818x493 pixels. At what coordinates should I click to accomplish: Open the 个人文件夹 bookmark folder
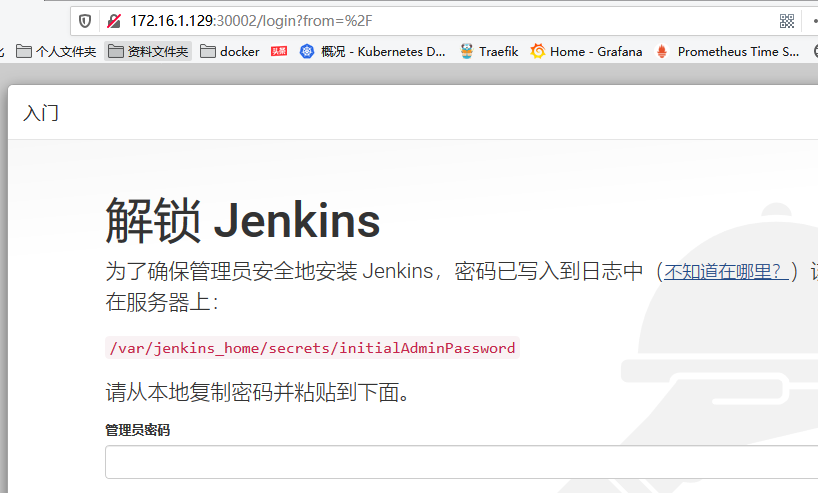click(56, 51)
